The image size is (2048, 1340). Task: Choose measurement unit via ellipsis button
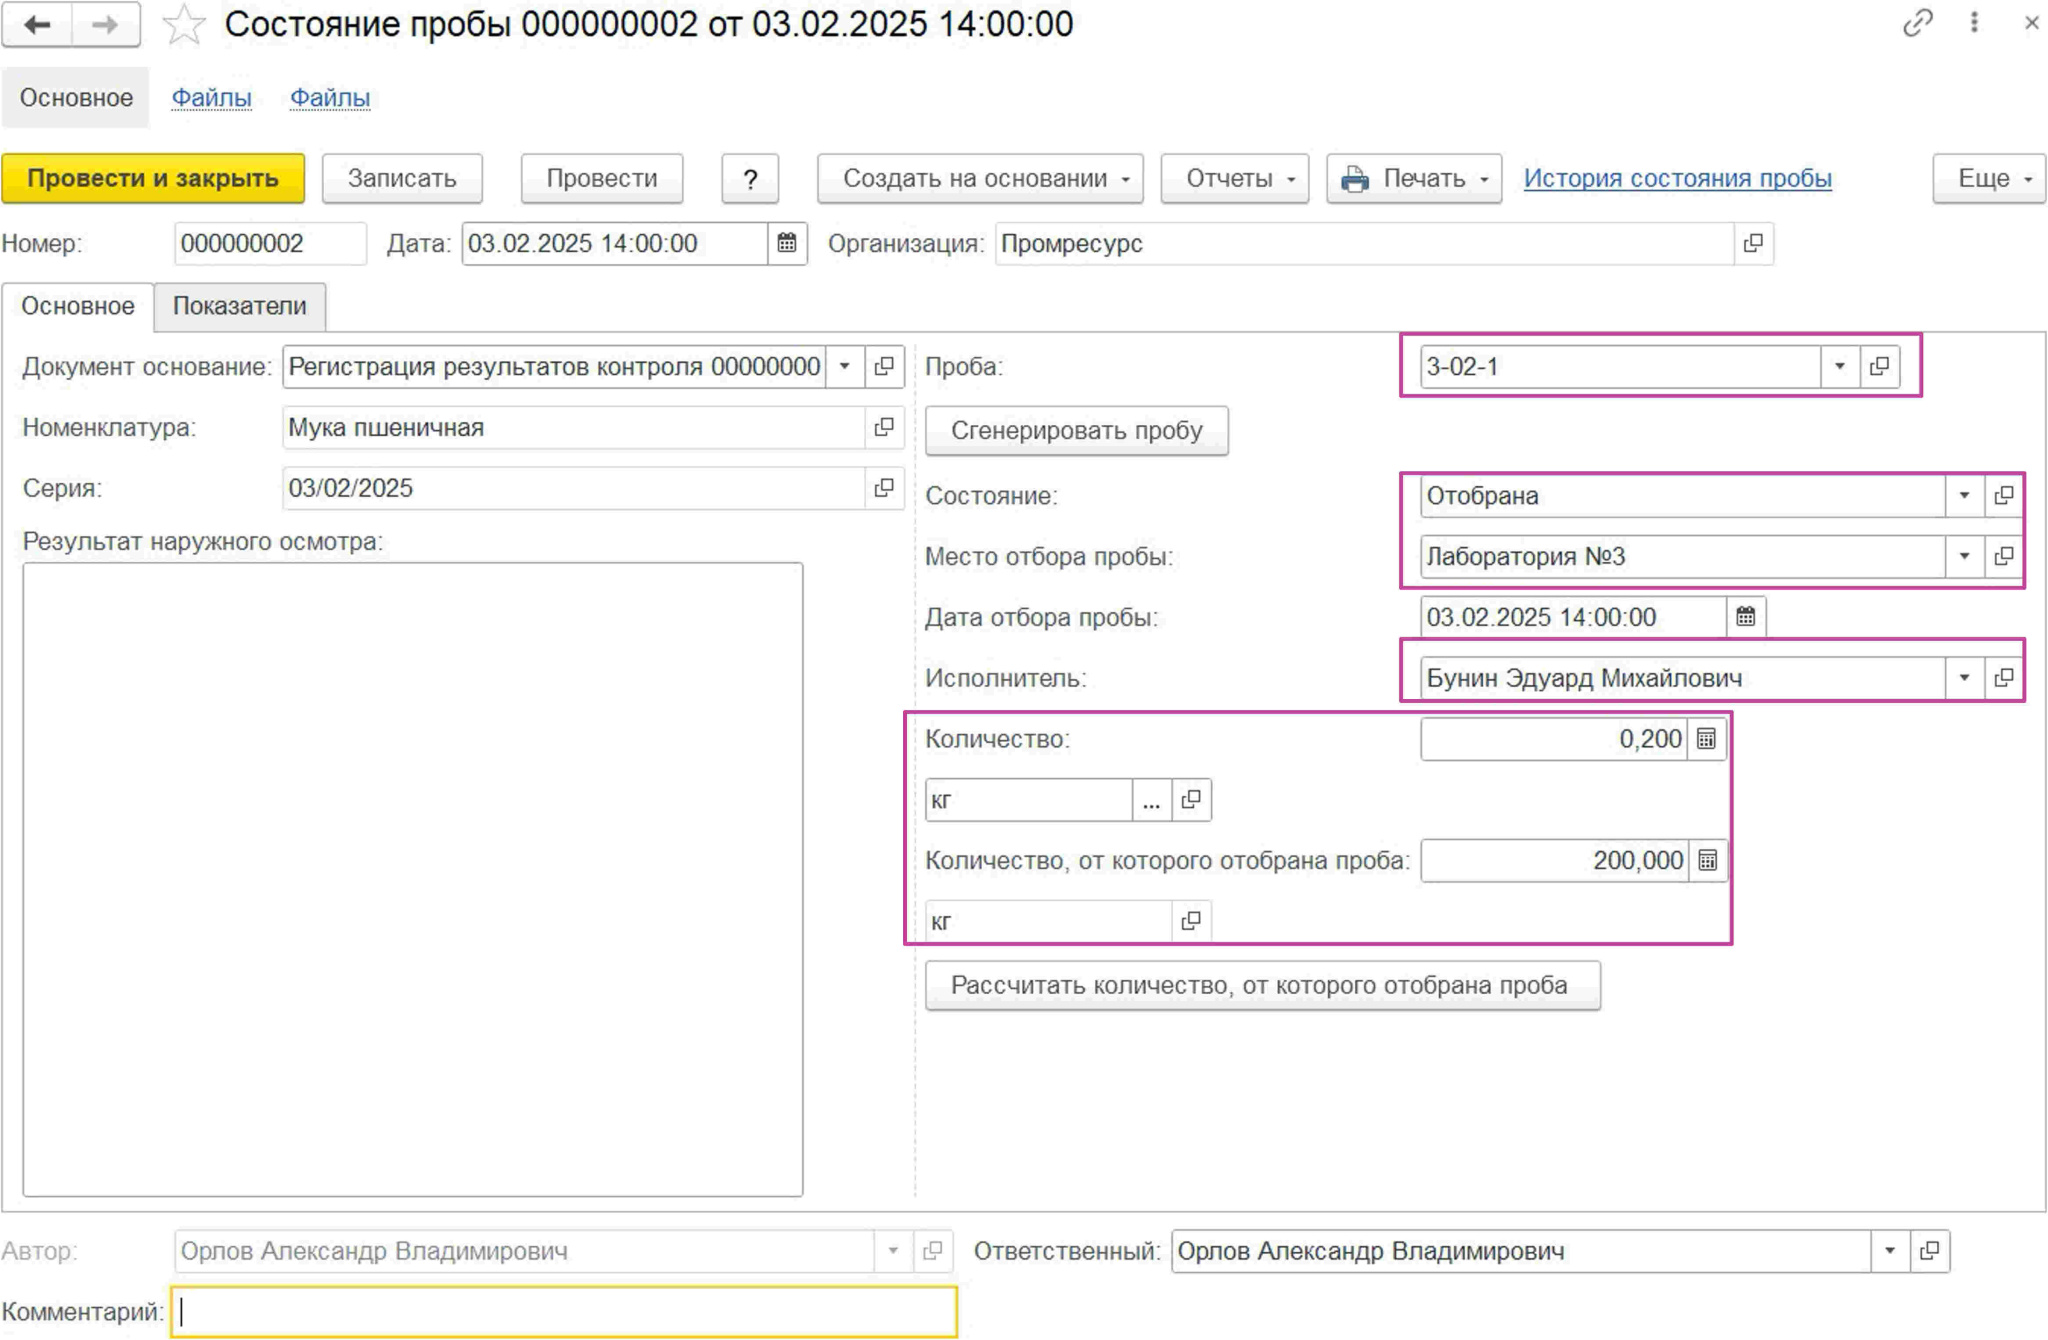pos(1151,800)
